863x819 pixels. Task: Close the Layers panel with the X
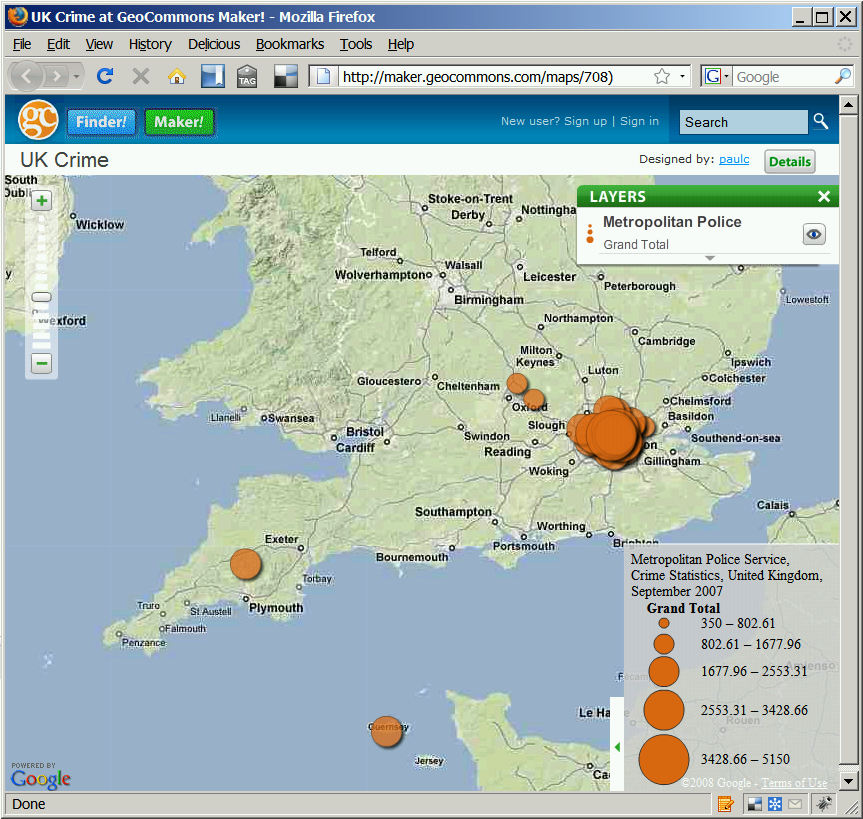tap(823, 197)
